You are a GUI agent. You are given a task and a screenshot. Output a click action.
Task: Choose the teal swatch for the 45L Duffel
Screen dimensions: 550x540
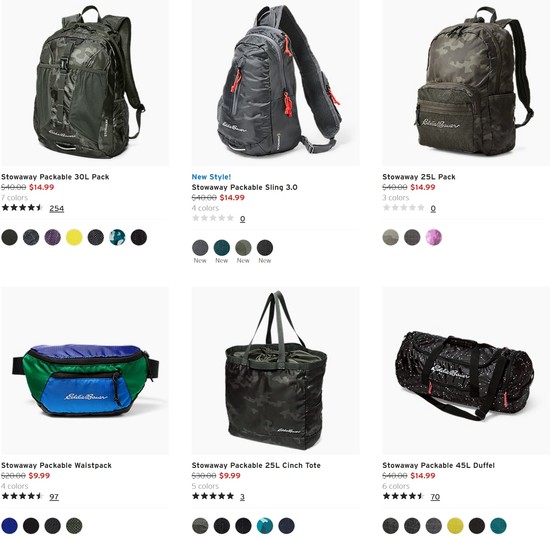[x=498, y=526]
